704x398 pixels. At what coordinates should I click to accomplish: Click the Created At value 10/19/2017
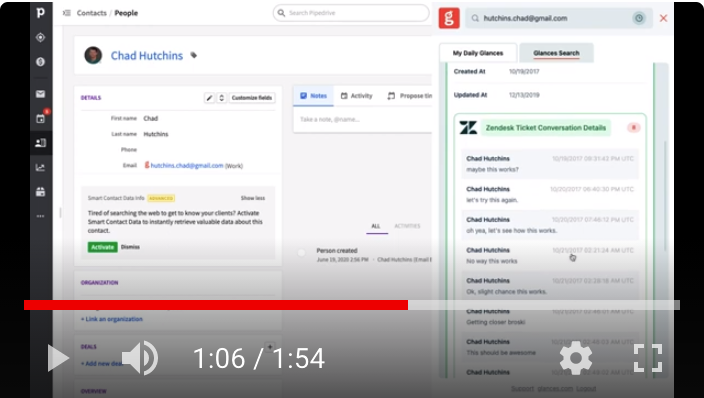coord(524,71)
